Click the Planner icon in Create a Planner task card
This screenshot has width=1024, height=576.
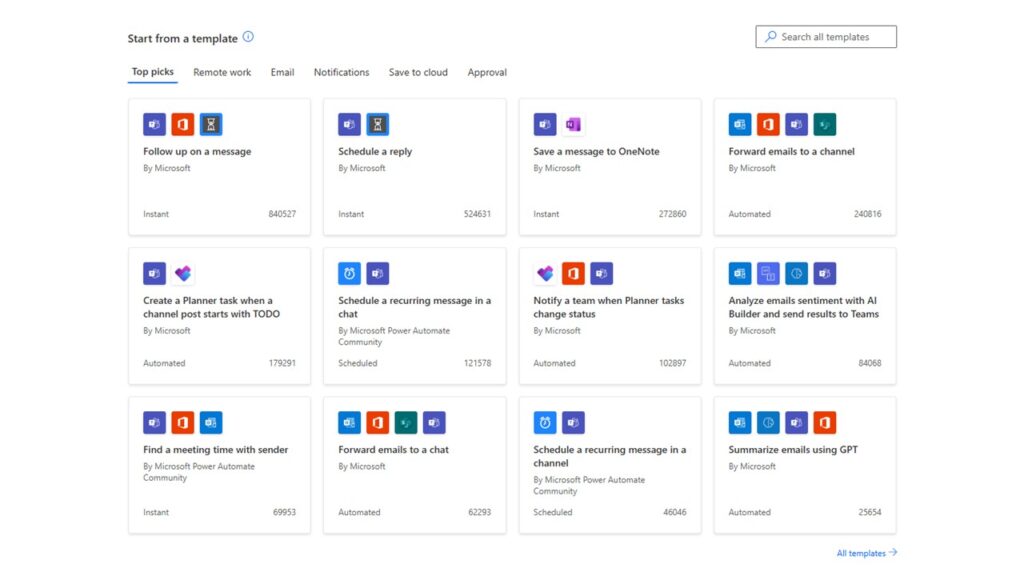(x=183, y=274)
